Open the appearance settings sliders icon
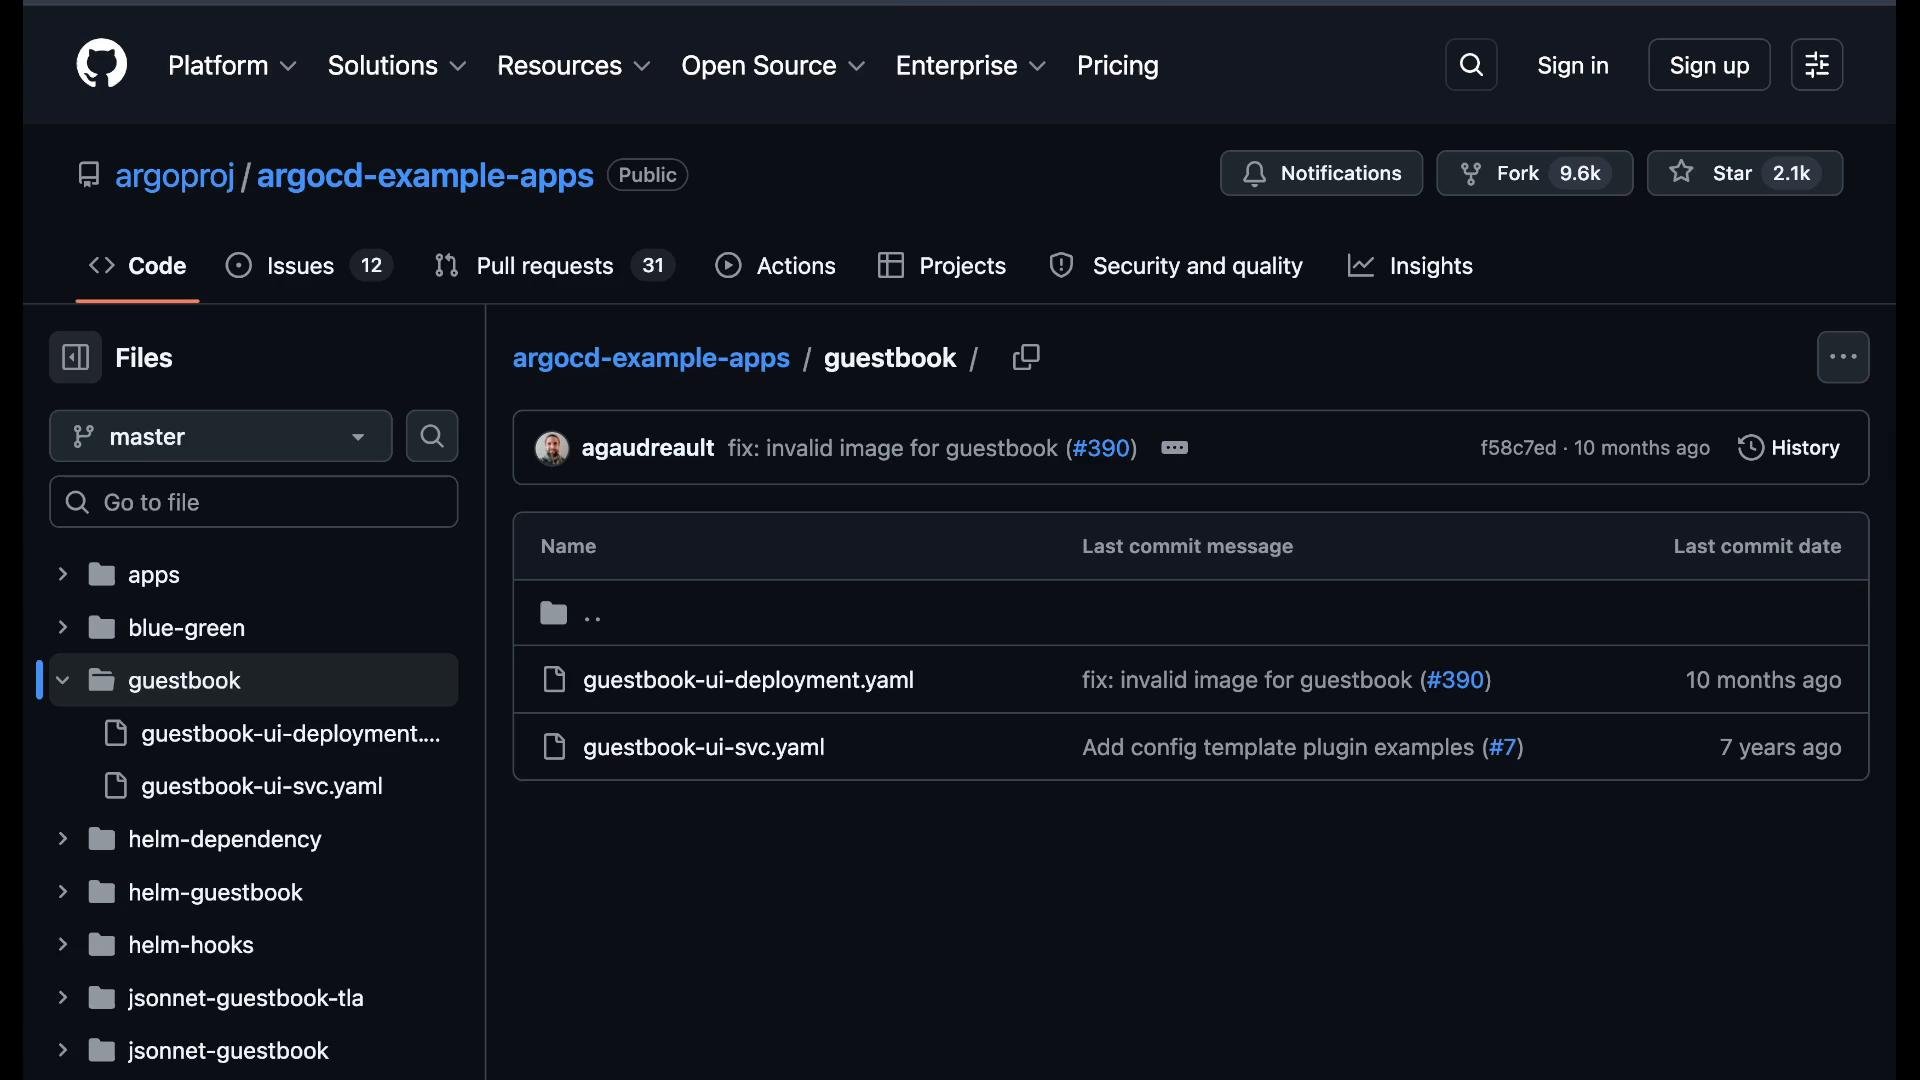This screenshot has height=1080, width=1920. tap(1817, 65)
